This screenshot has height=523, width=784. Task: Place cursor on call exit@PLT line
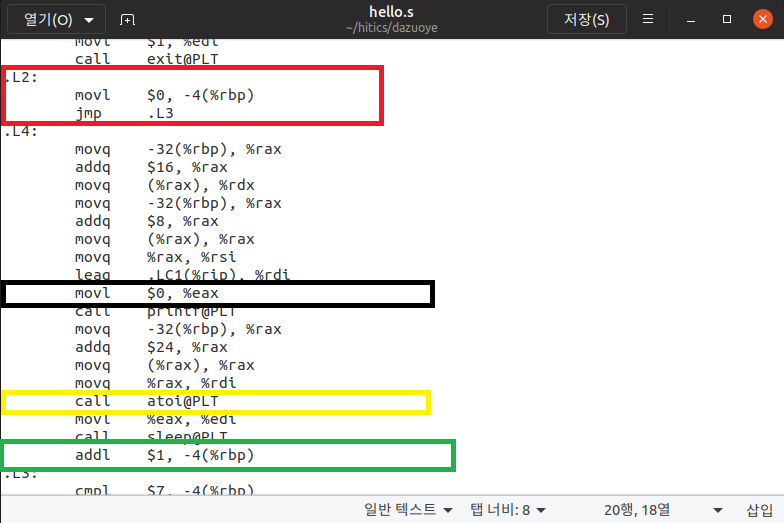point(146,59)
